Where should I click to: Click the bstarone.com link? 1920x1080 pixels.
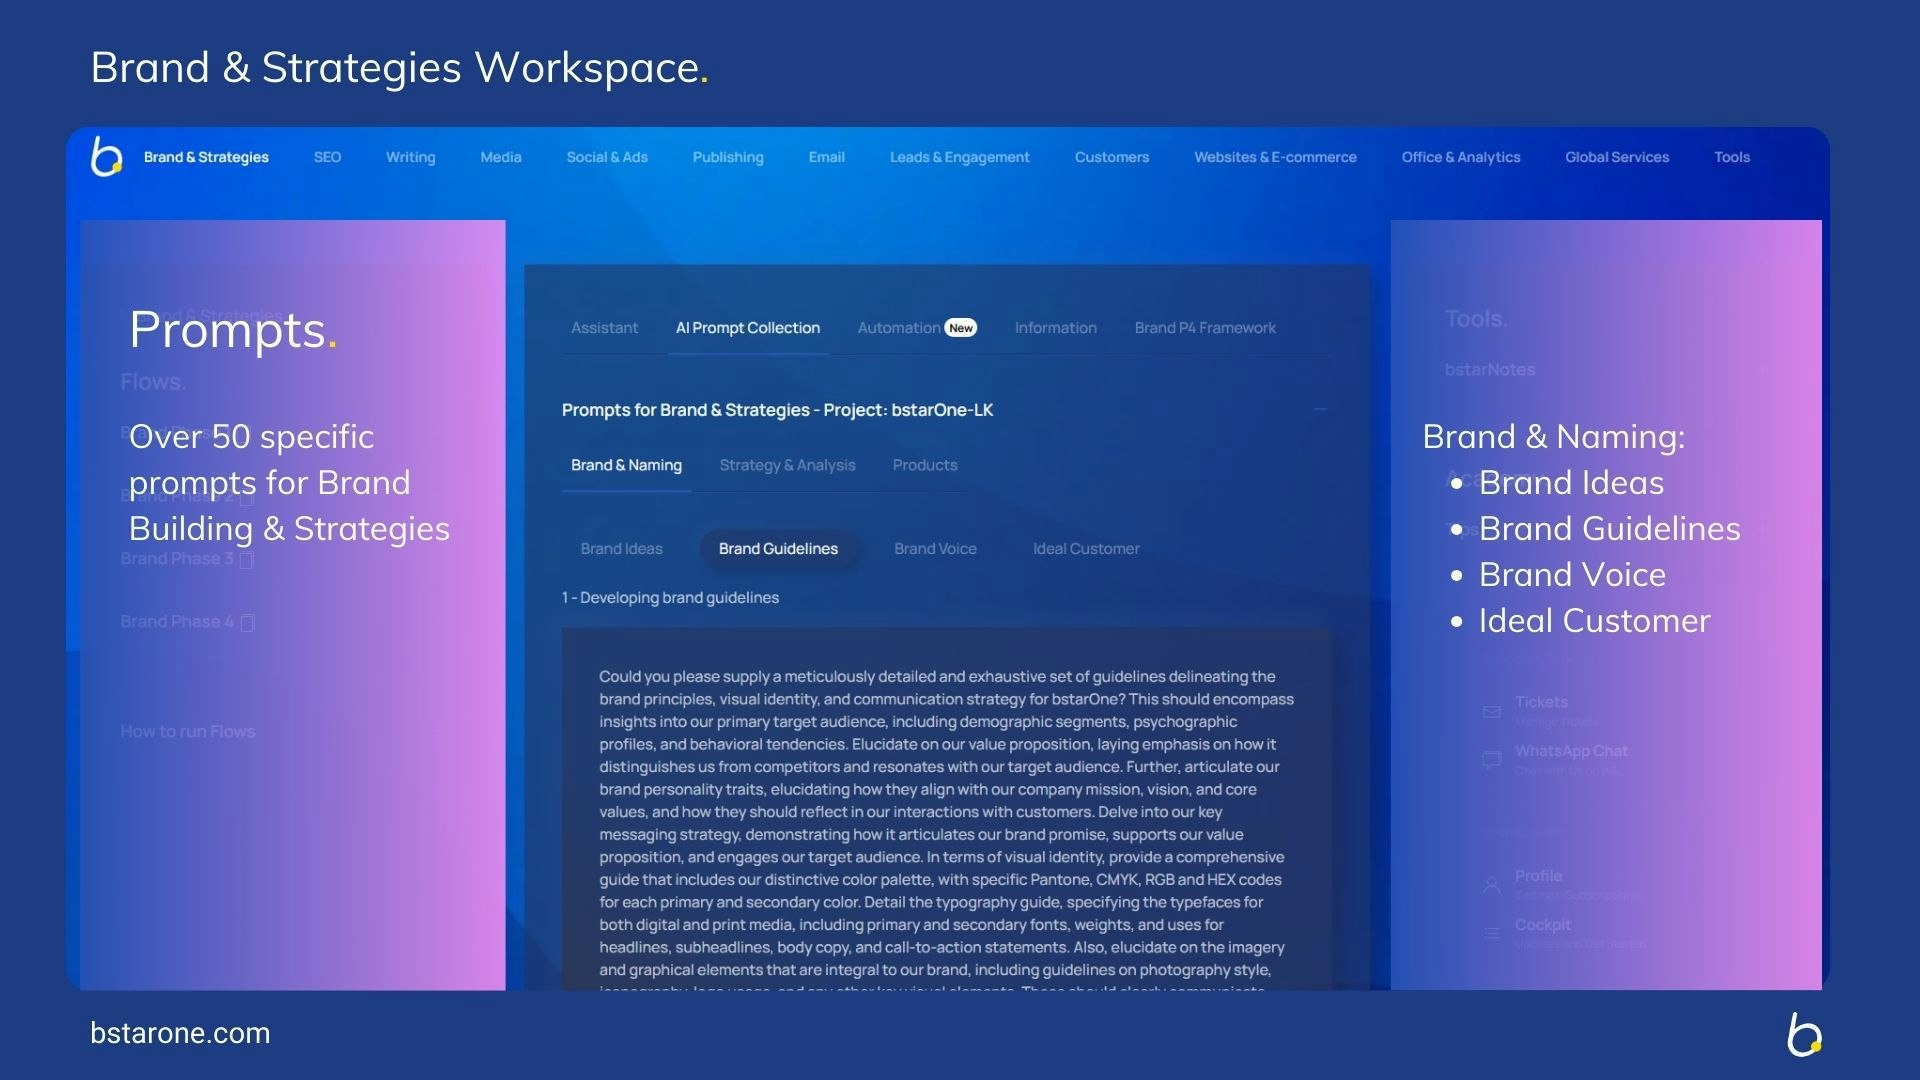(180, 1033)
